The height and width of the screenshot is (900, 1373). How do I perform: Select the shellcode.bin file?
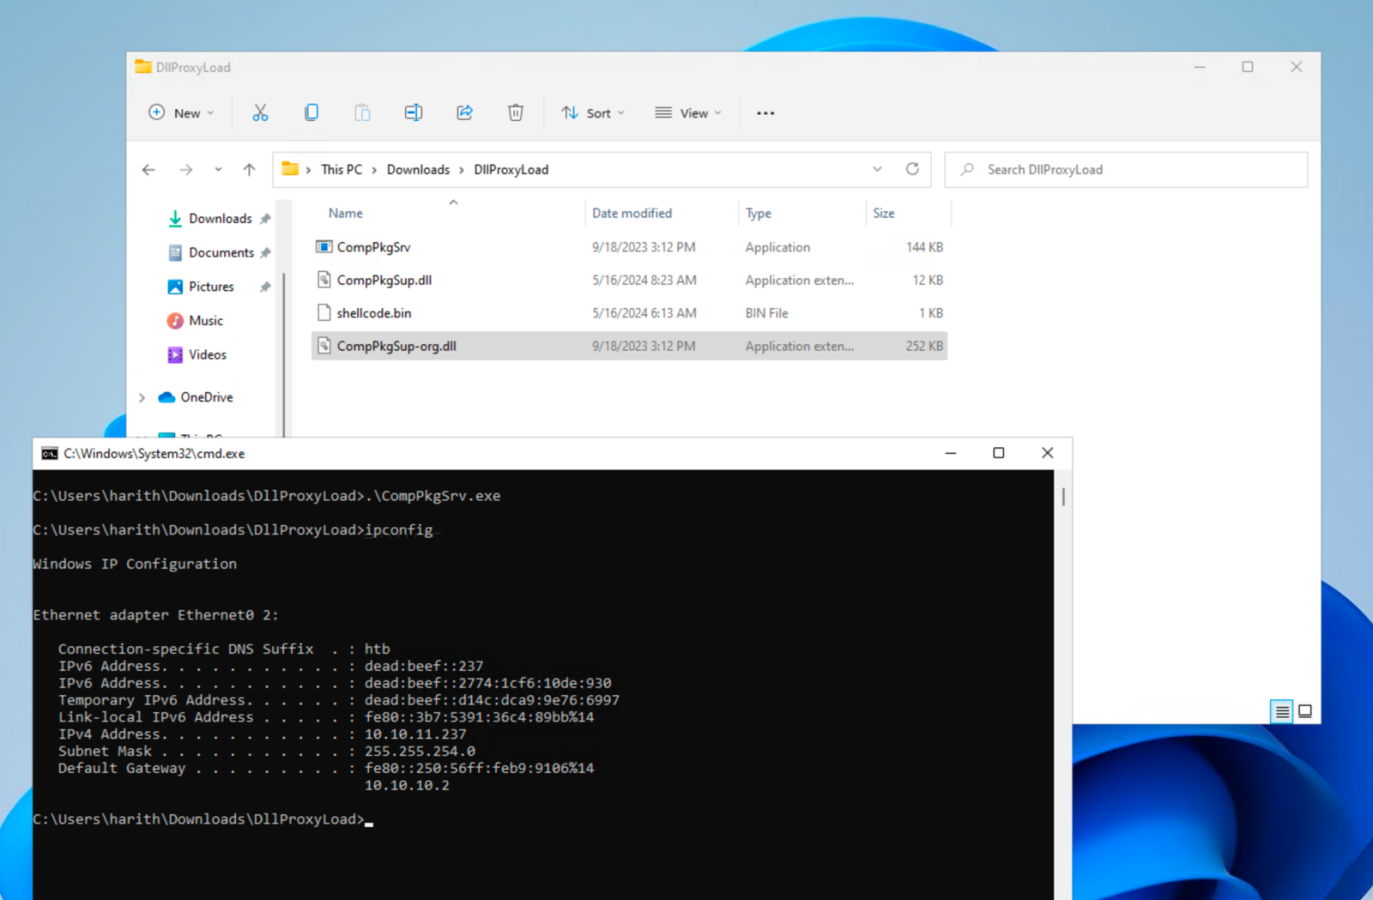pos(374,313)
